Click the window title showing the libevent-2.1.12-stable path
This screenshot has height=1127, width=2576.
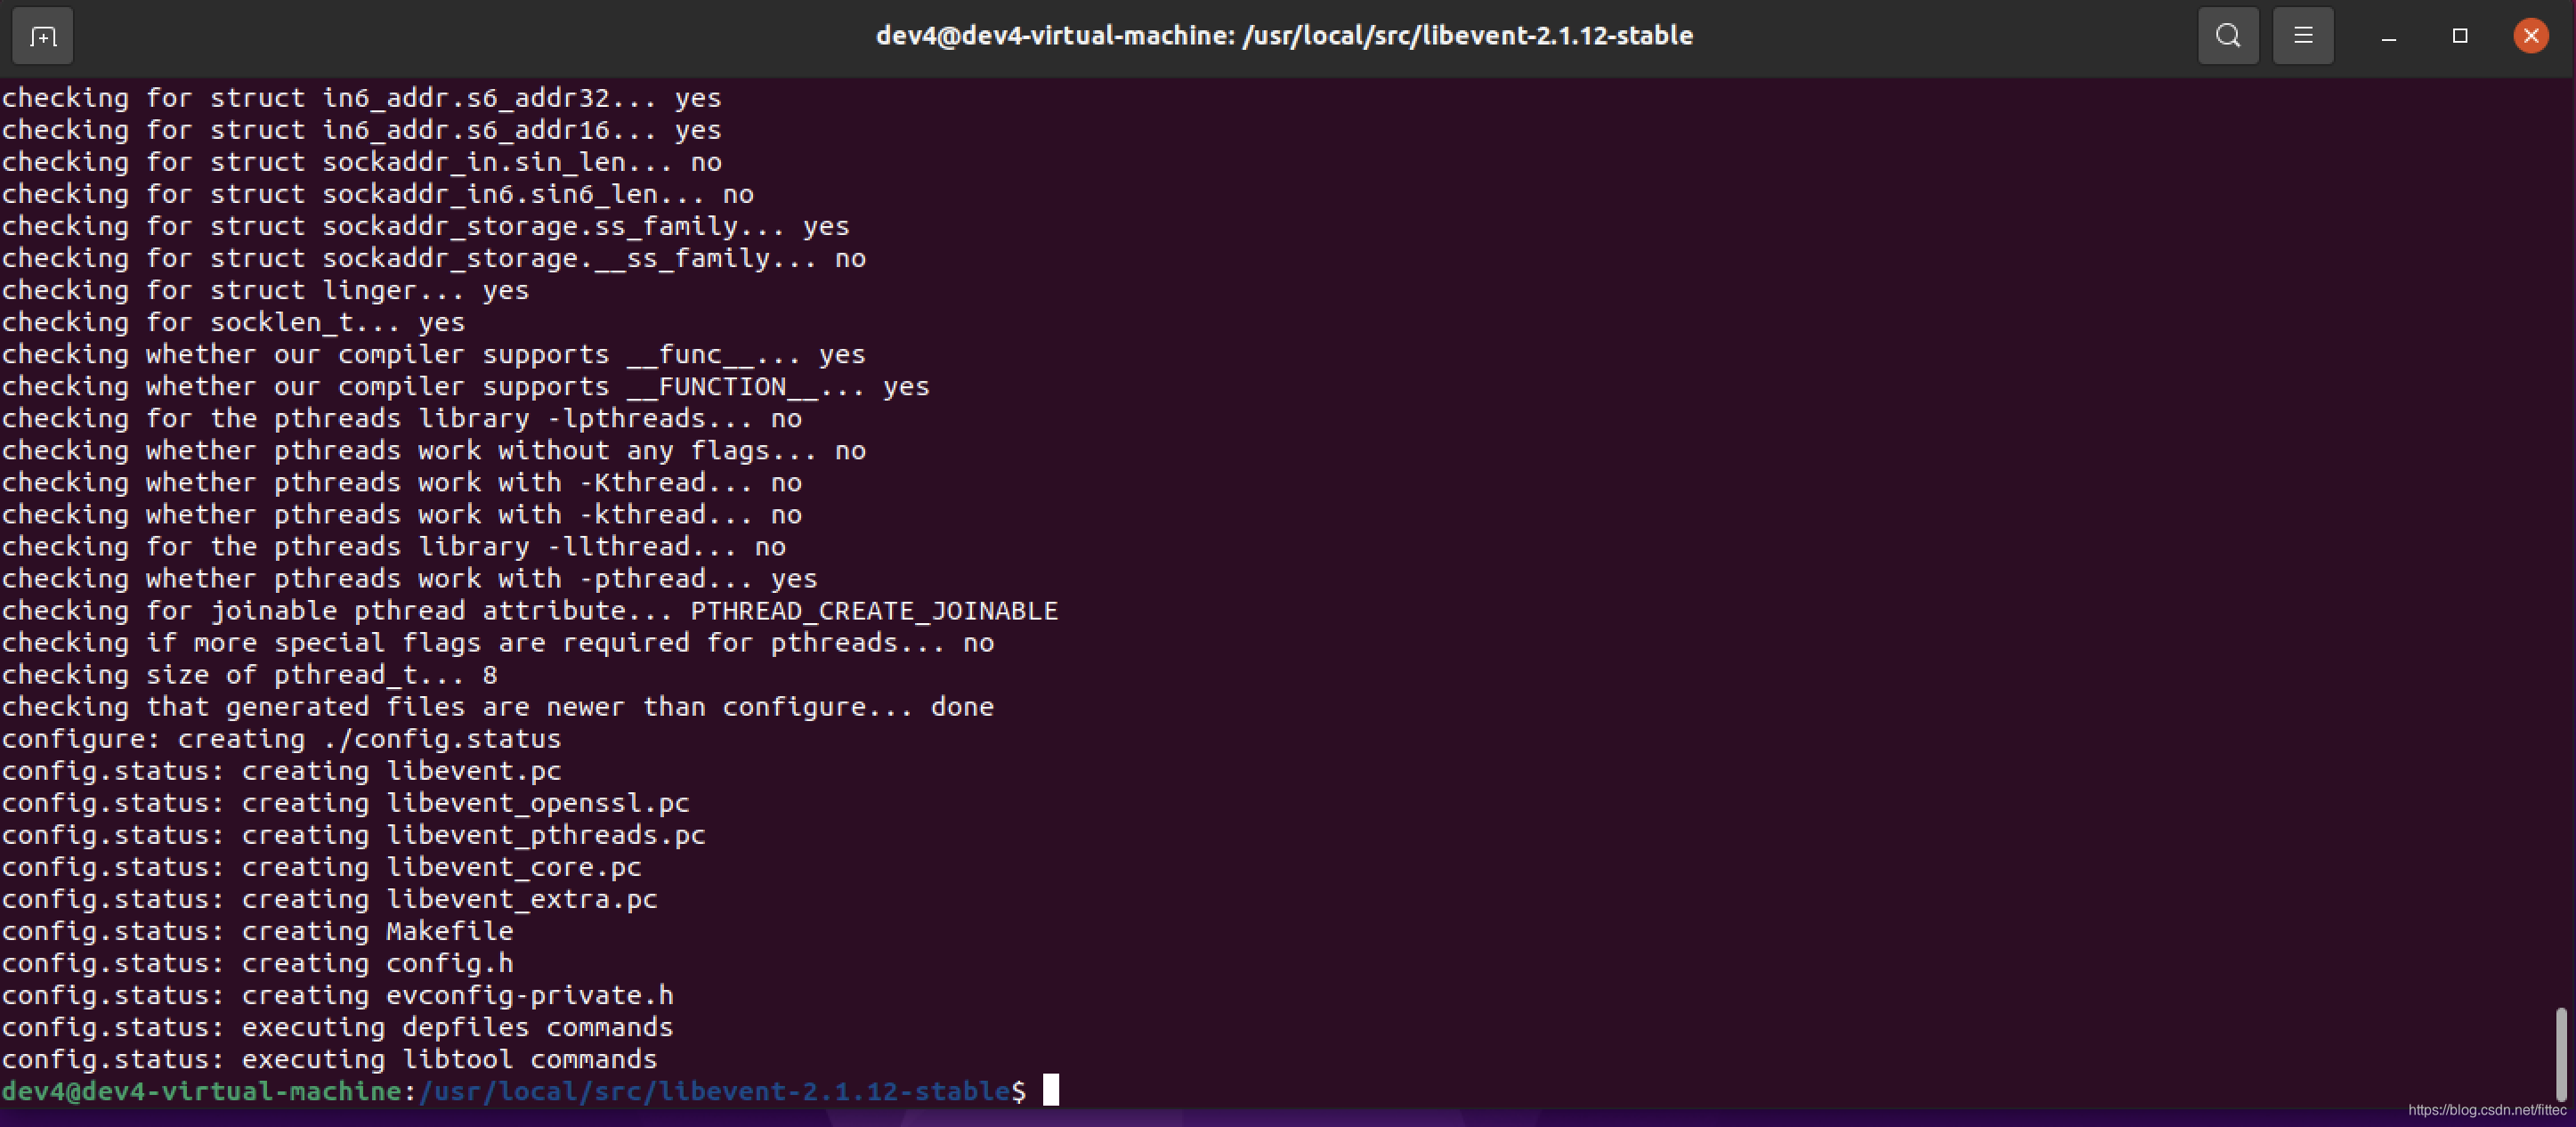1284,36
